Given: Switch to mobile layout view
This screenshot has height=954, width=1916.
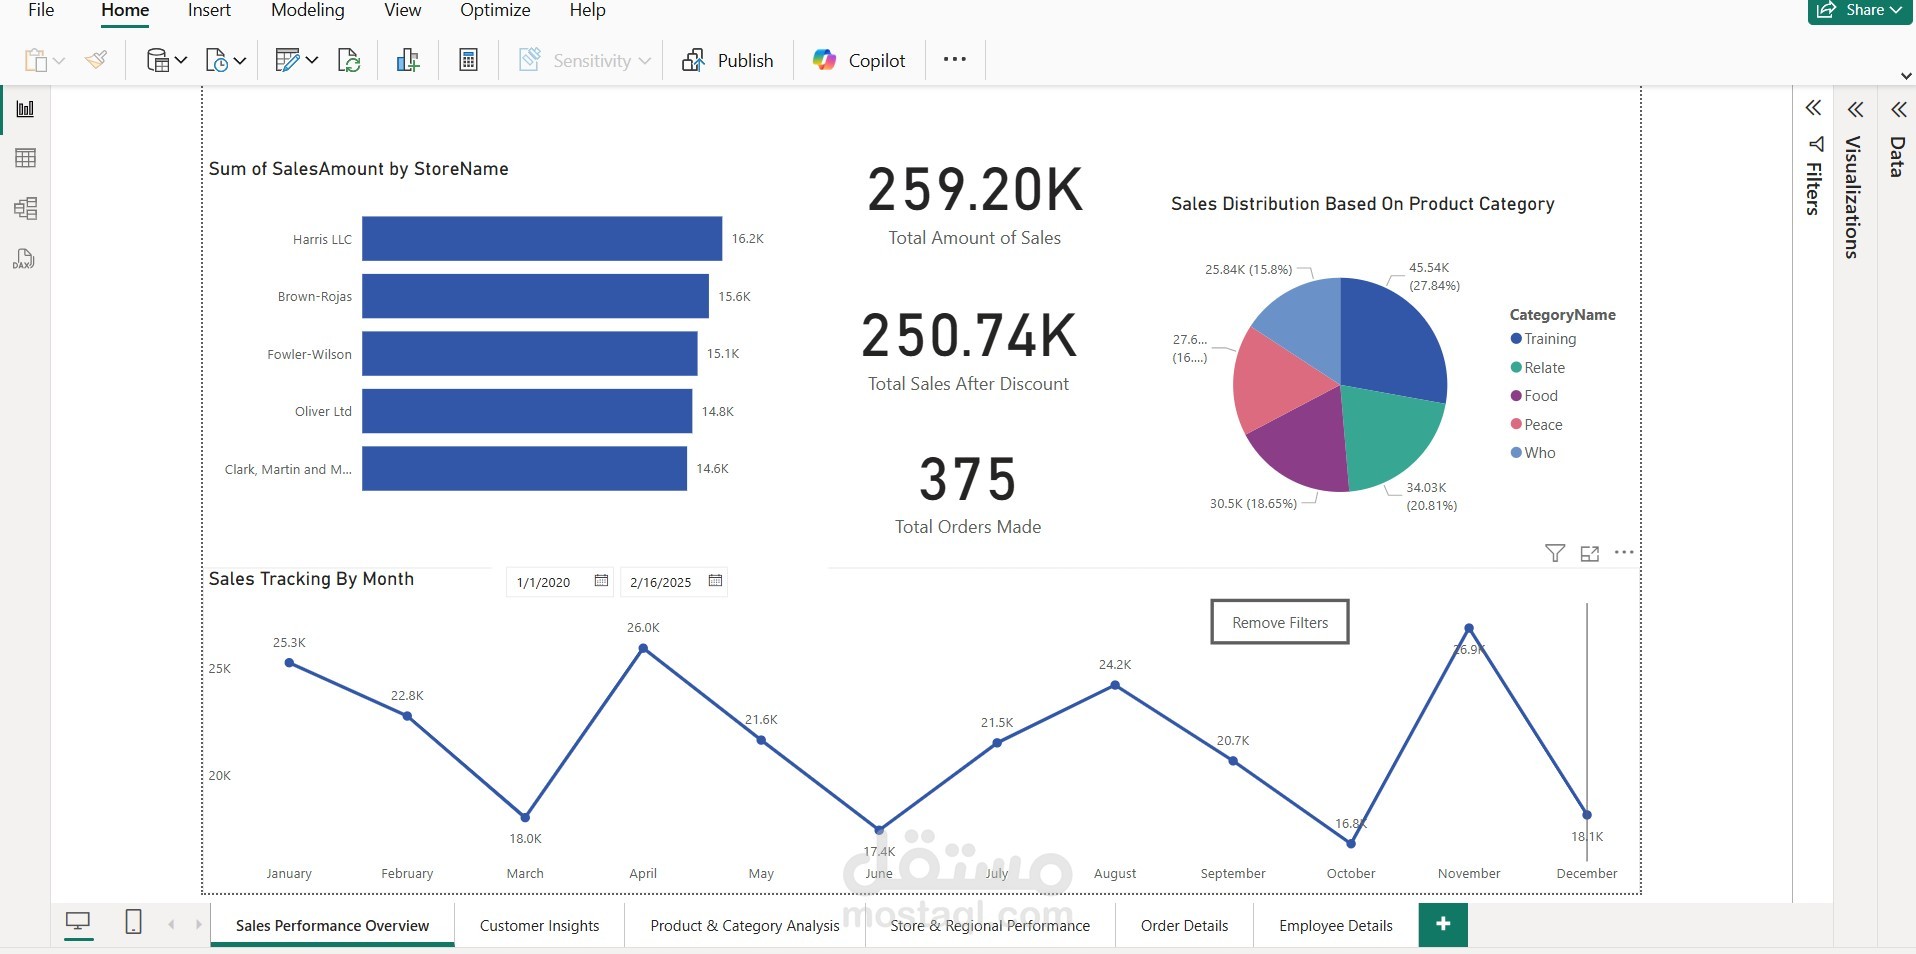Looking at the screenshot, I should (x=133, y=922).
